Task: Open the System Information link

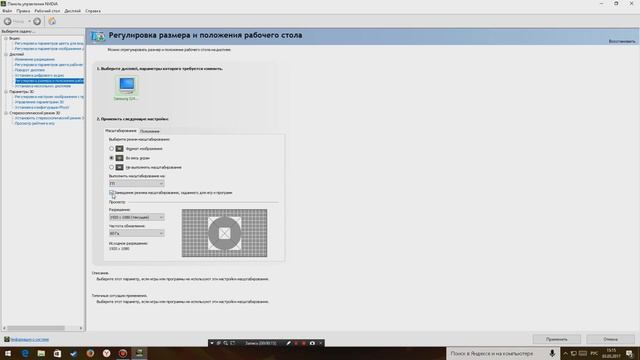Action: click(x=29, y=340)
